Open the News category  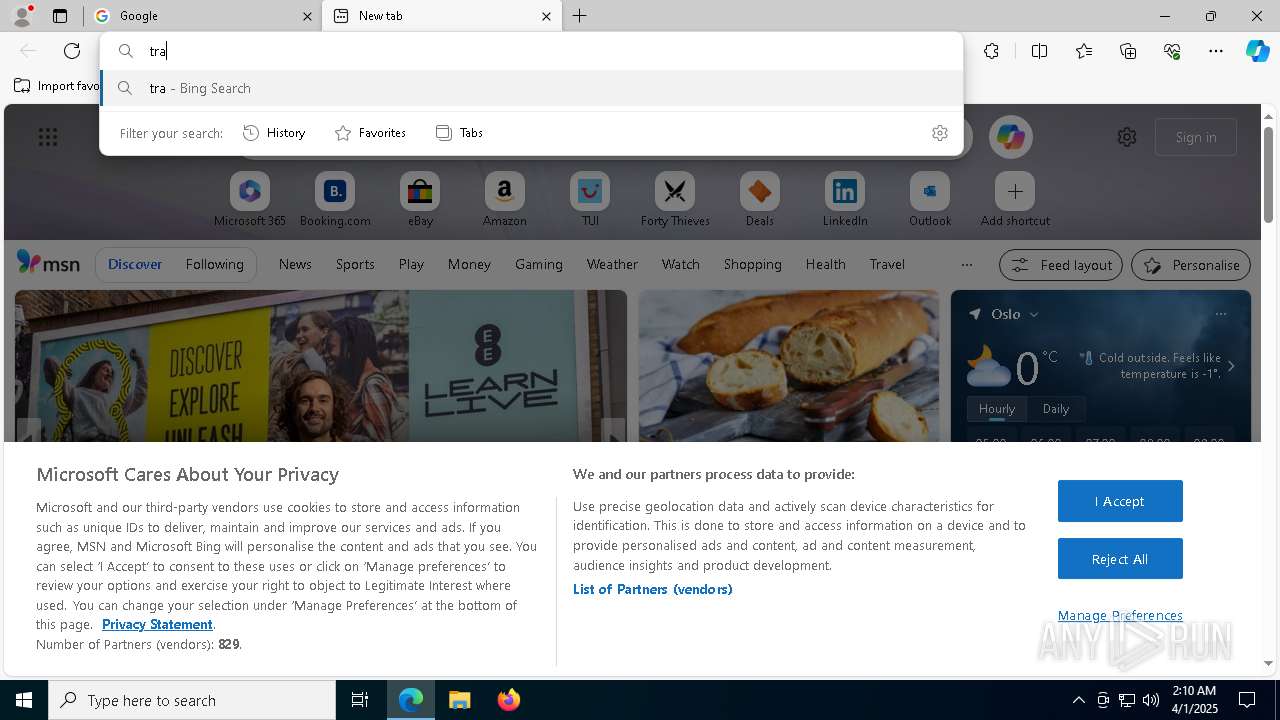pyautogui.click(x=295, y=264)
